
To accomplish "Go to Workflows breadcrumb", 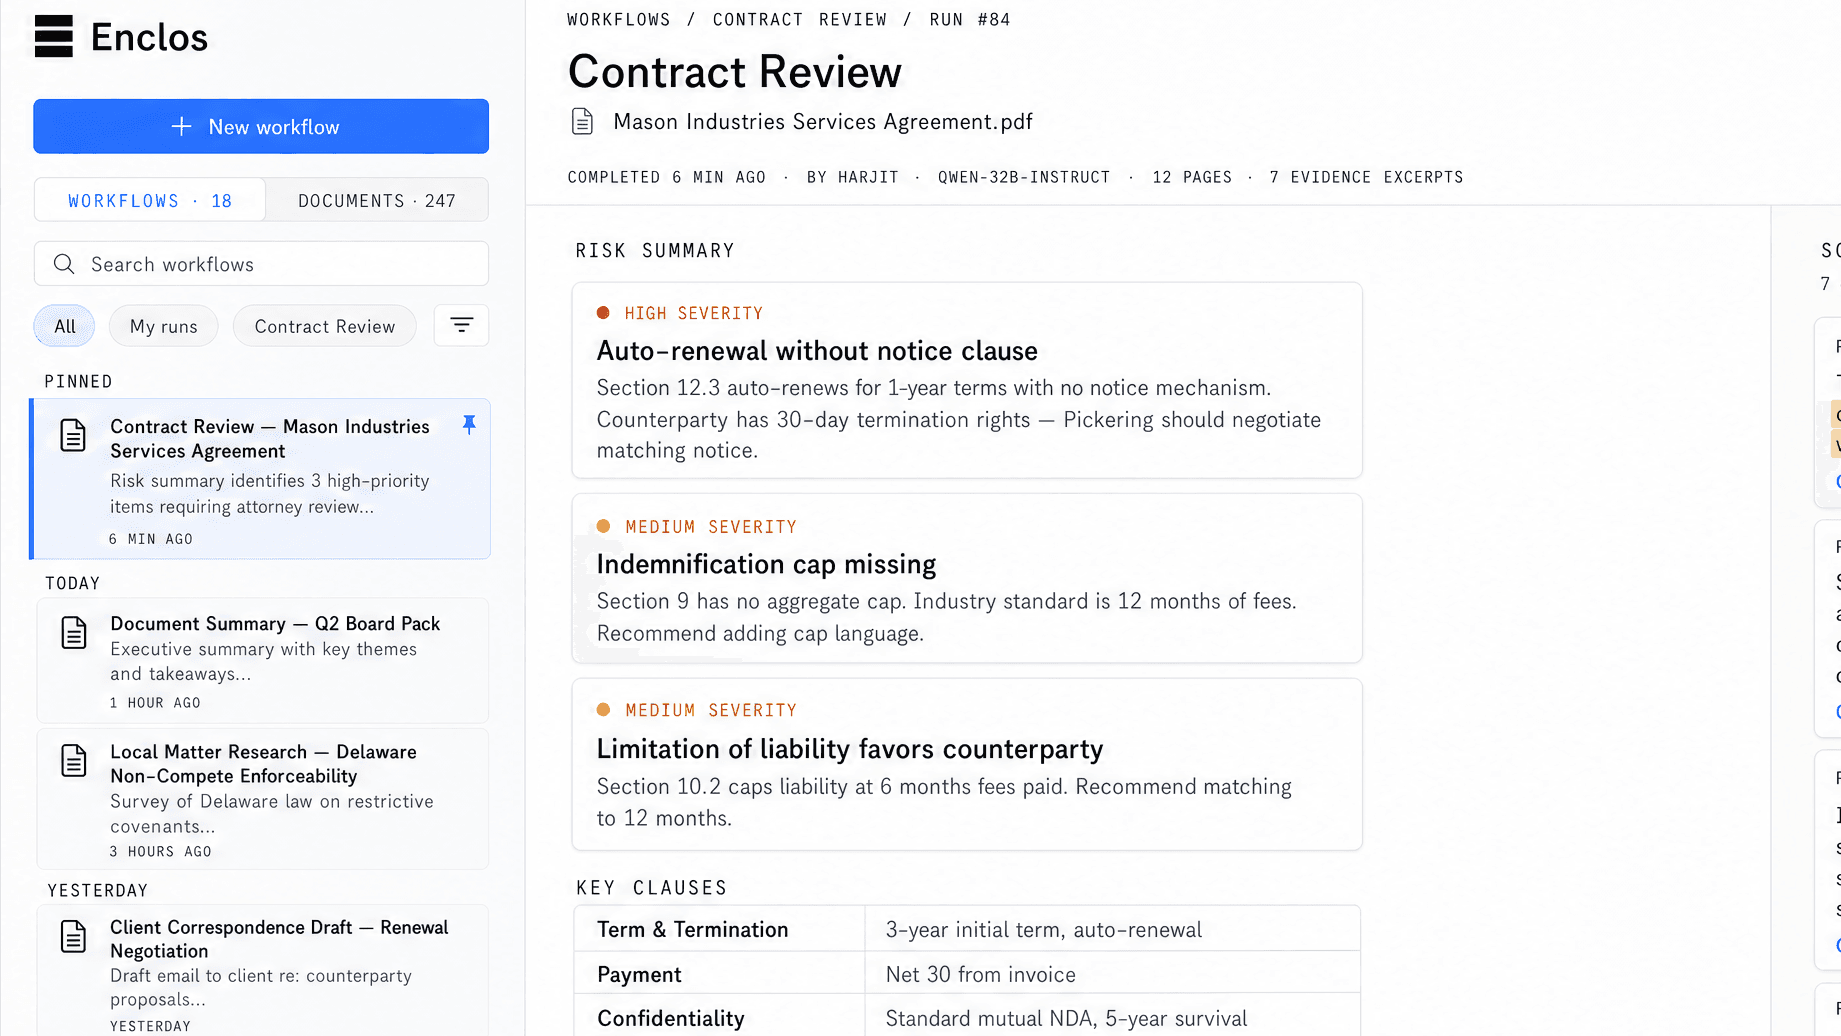I will tap(619, 19).
